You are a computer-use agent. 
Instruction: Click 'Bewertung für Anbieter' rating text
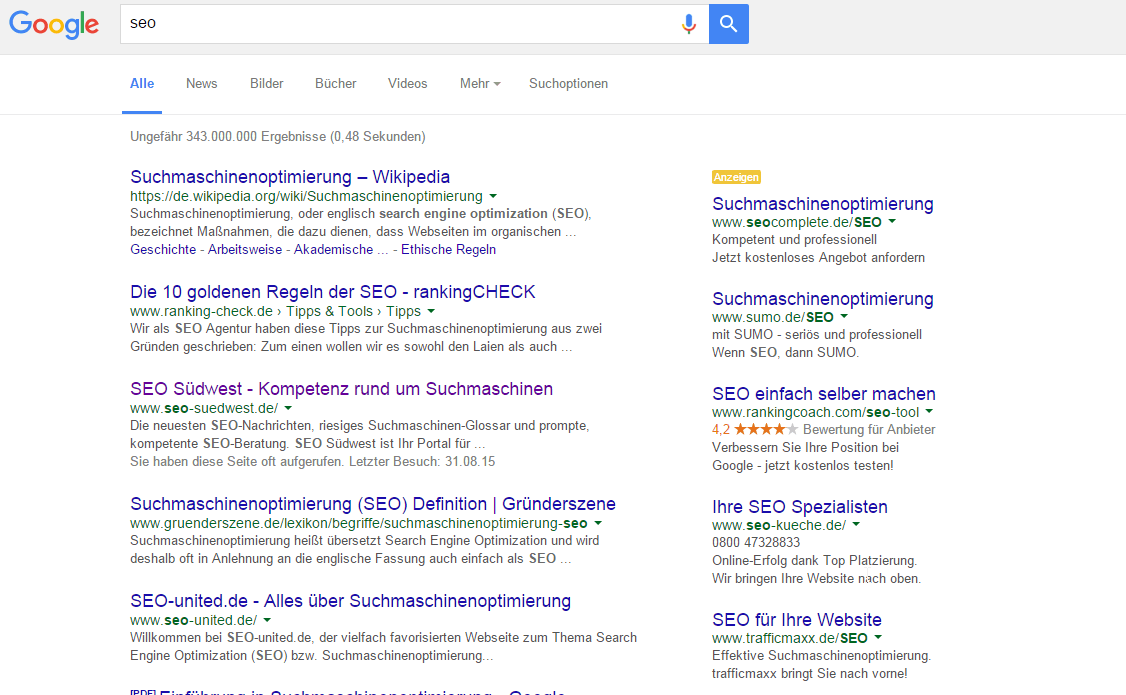[x=869, y=429]
